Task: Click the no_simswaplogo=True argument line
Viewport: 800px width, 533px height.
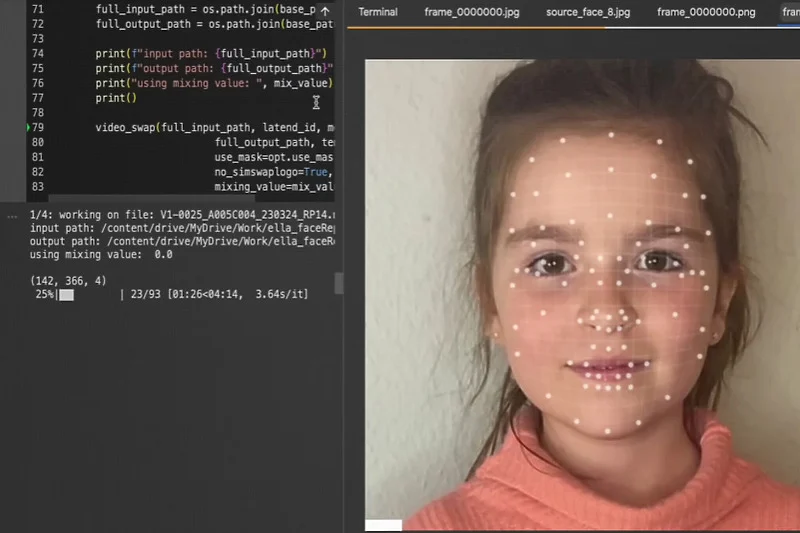Action: (273, 172)
